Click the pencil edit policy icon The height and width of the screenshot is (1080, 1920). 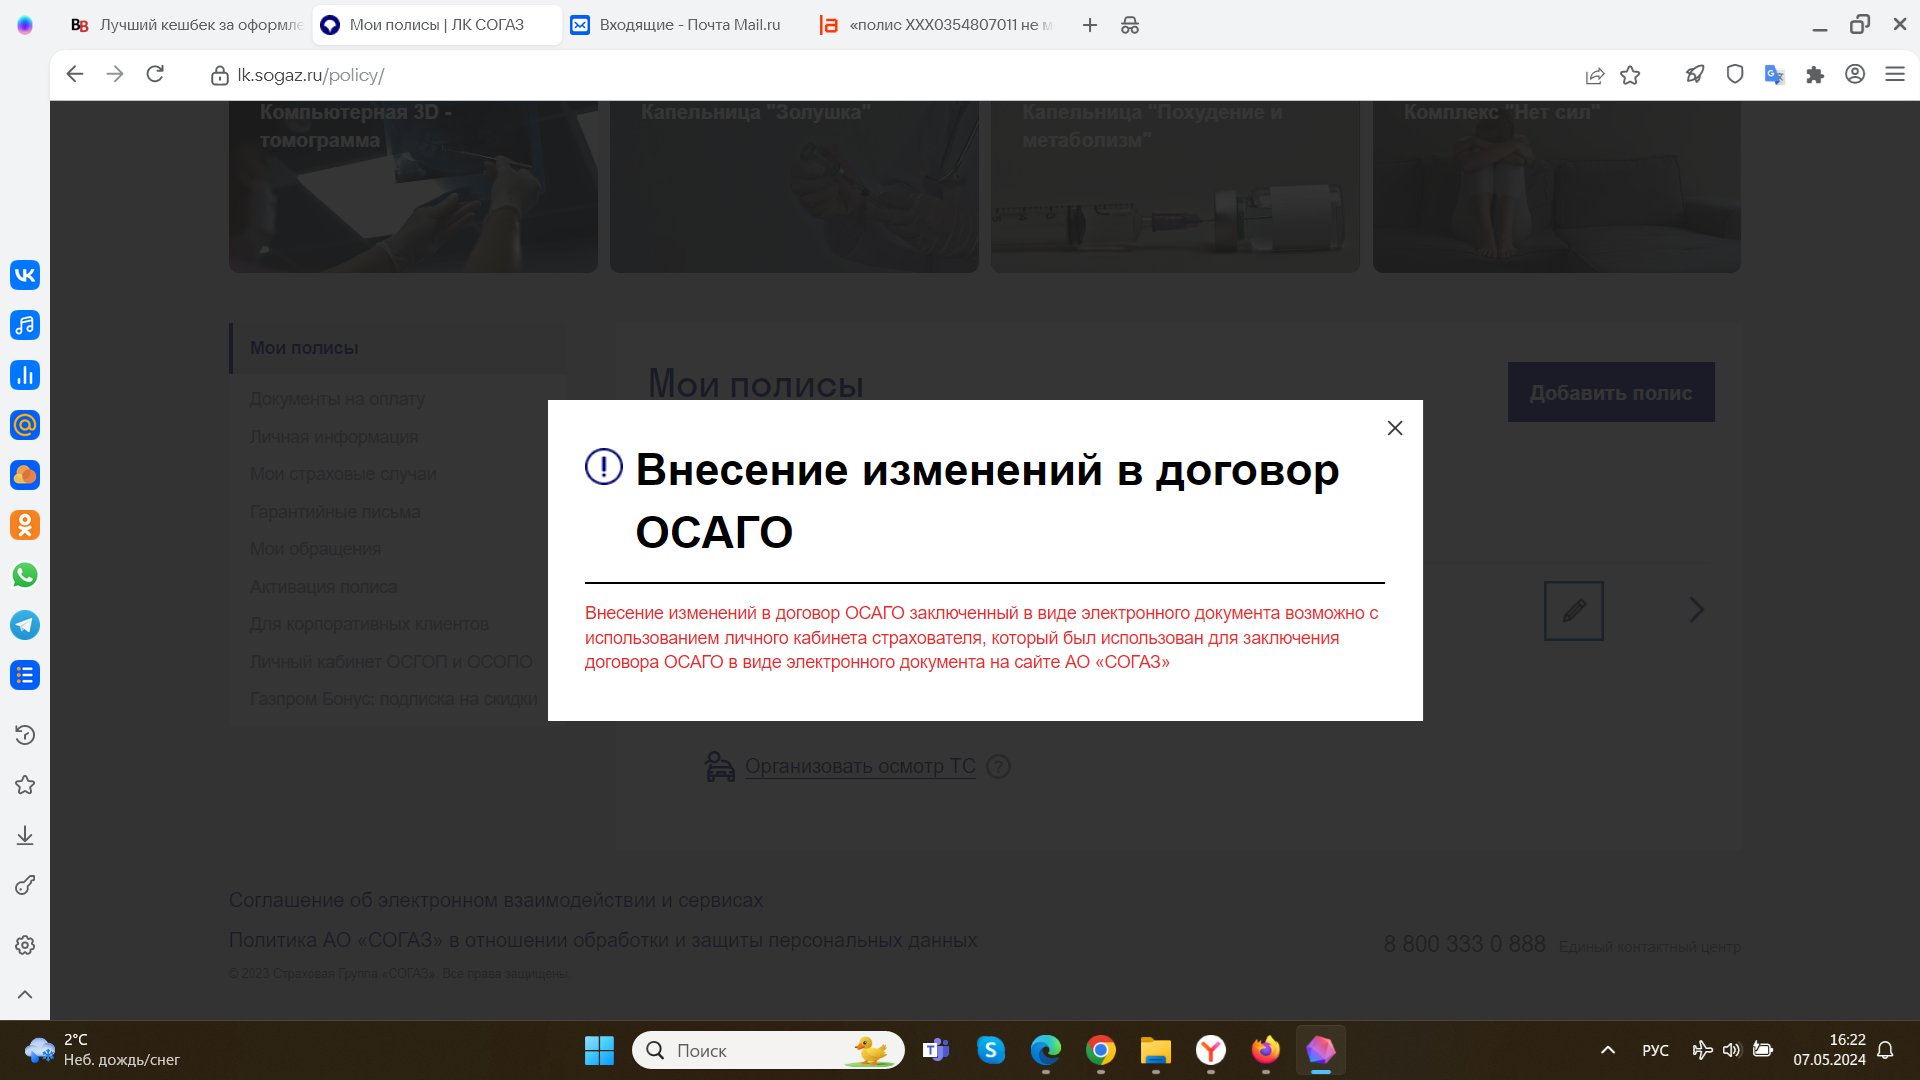(1574, 610)
